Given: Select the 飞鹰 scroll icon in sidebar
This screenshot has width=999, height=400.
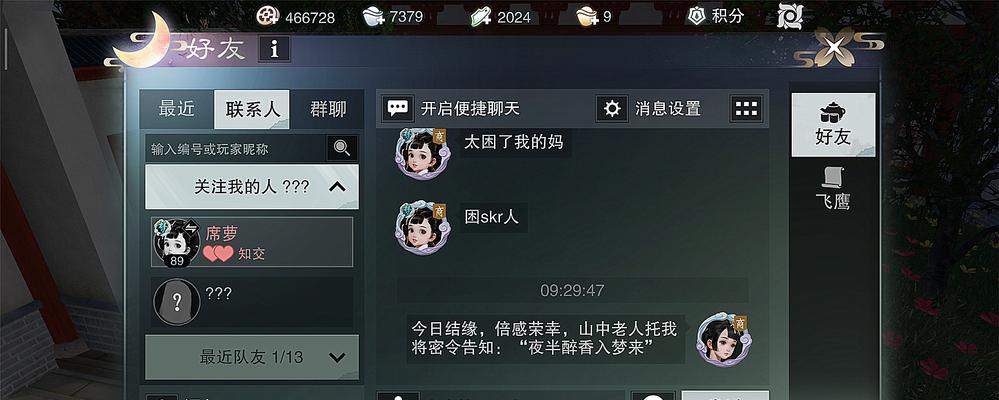Looking at the screenshot, I should click(833, 177).
